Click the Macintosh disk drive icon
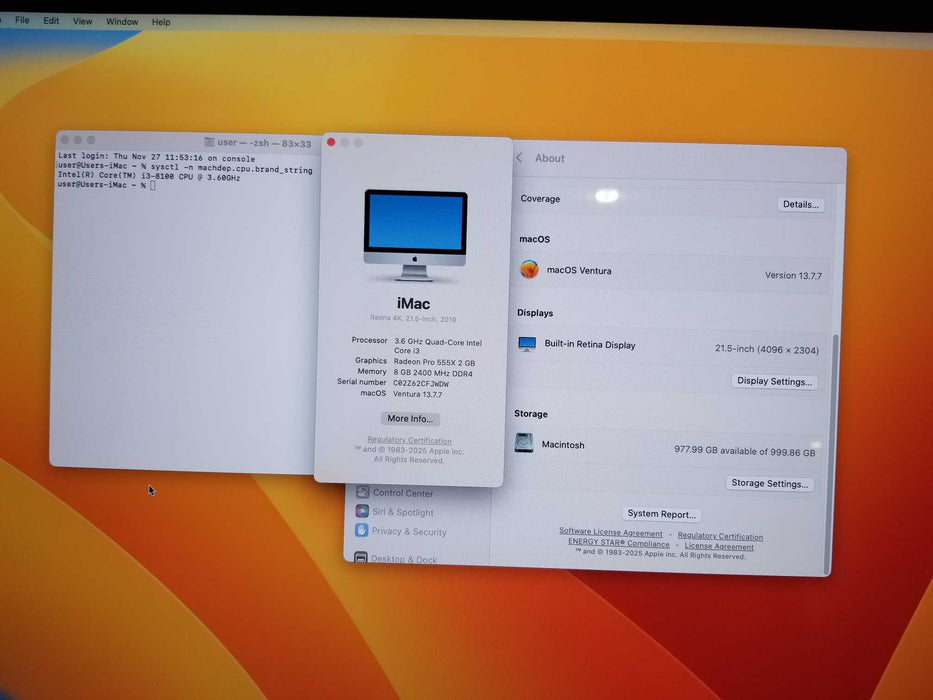Image resolution: width=933 pixels, height=700 pixels. coord(524,443)
